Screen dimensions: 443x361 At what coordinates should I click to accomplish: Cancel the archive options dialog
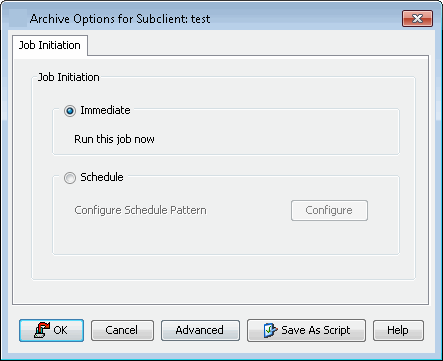(122, 330)
